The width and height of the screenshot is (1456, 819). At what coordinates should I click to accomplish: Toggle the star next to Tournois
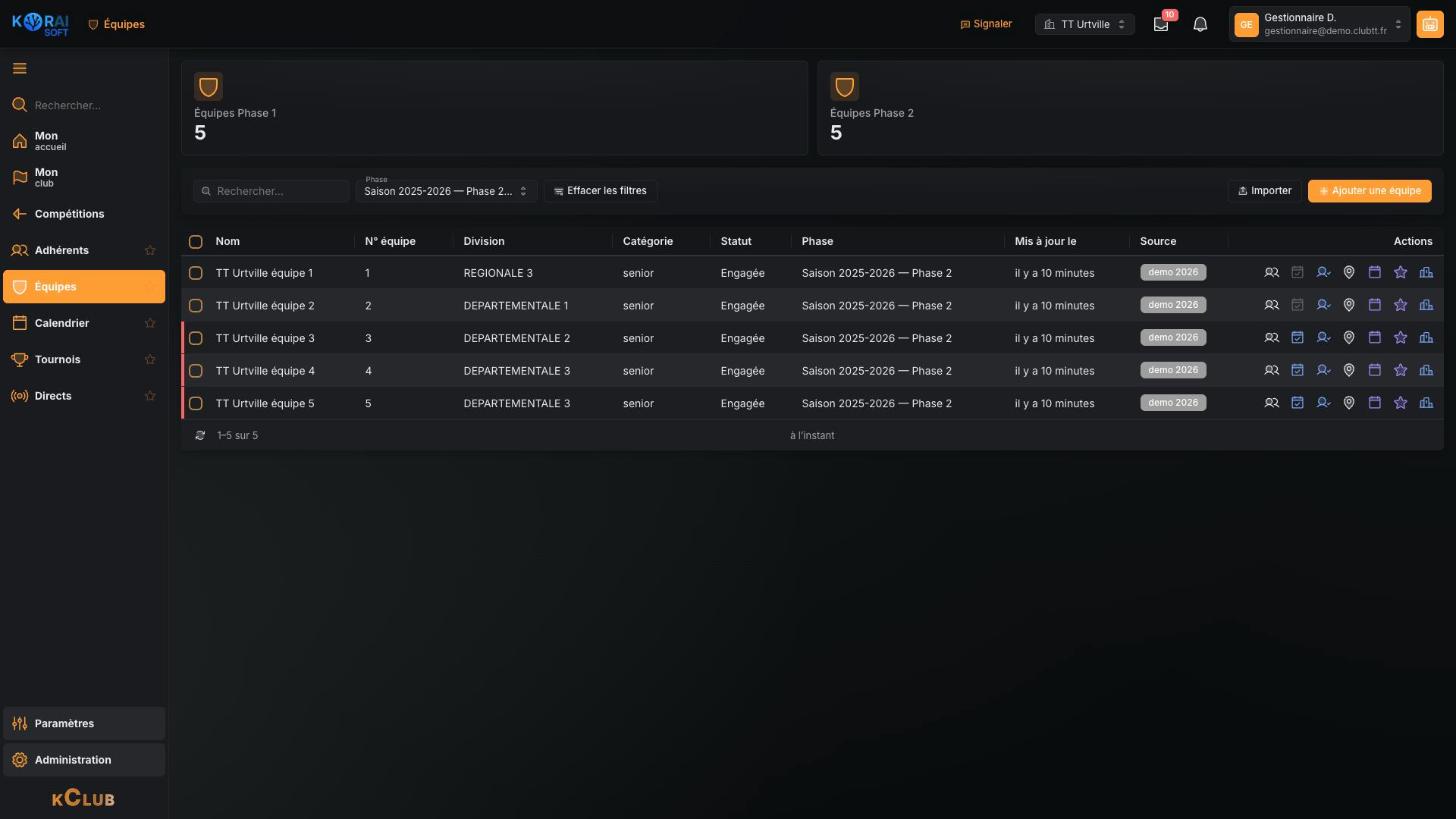[150, 360]
